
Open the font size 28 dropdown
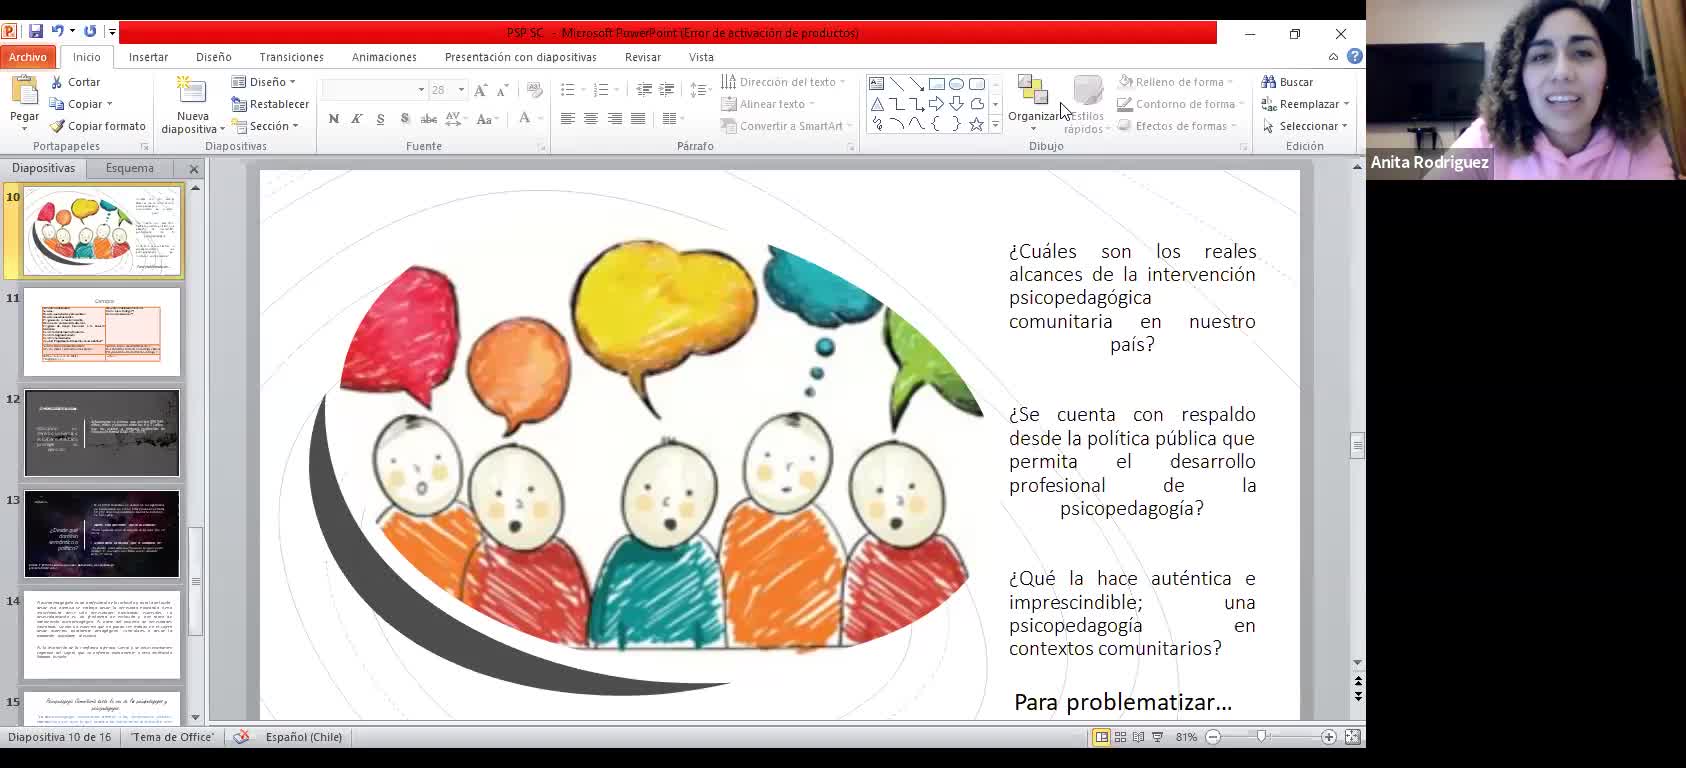pyautogui.click(x=461, y=90)
